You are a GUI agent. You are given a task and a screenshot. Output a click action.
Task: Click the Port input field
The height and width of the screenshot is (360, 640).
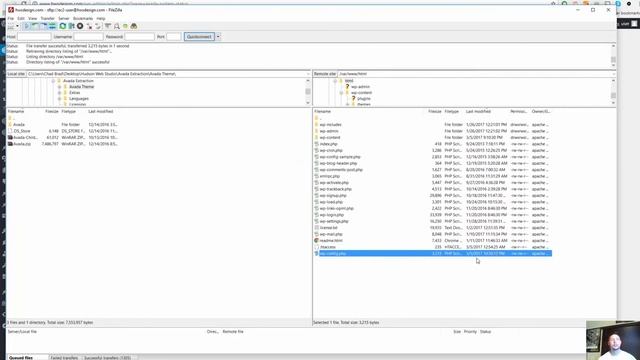click(174, 37)
